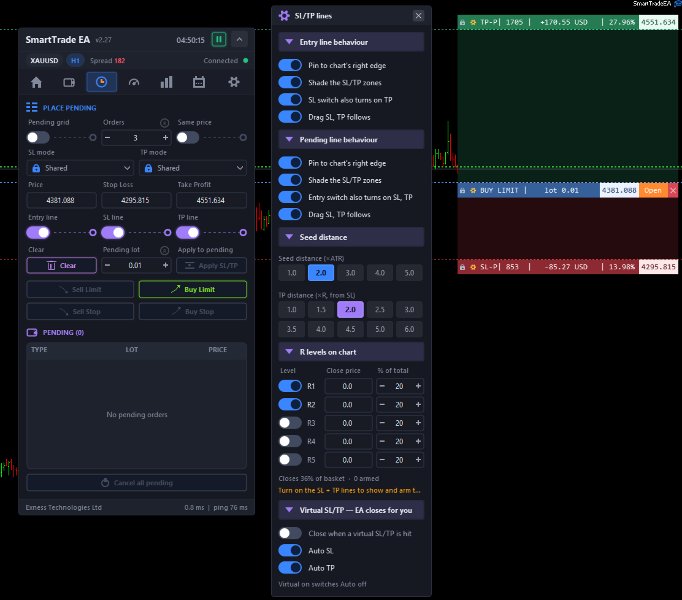Open the calendar tab icon
The height and width of the screenshot is (600, 682).
pyautogui.click(x=199, y=82)
